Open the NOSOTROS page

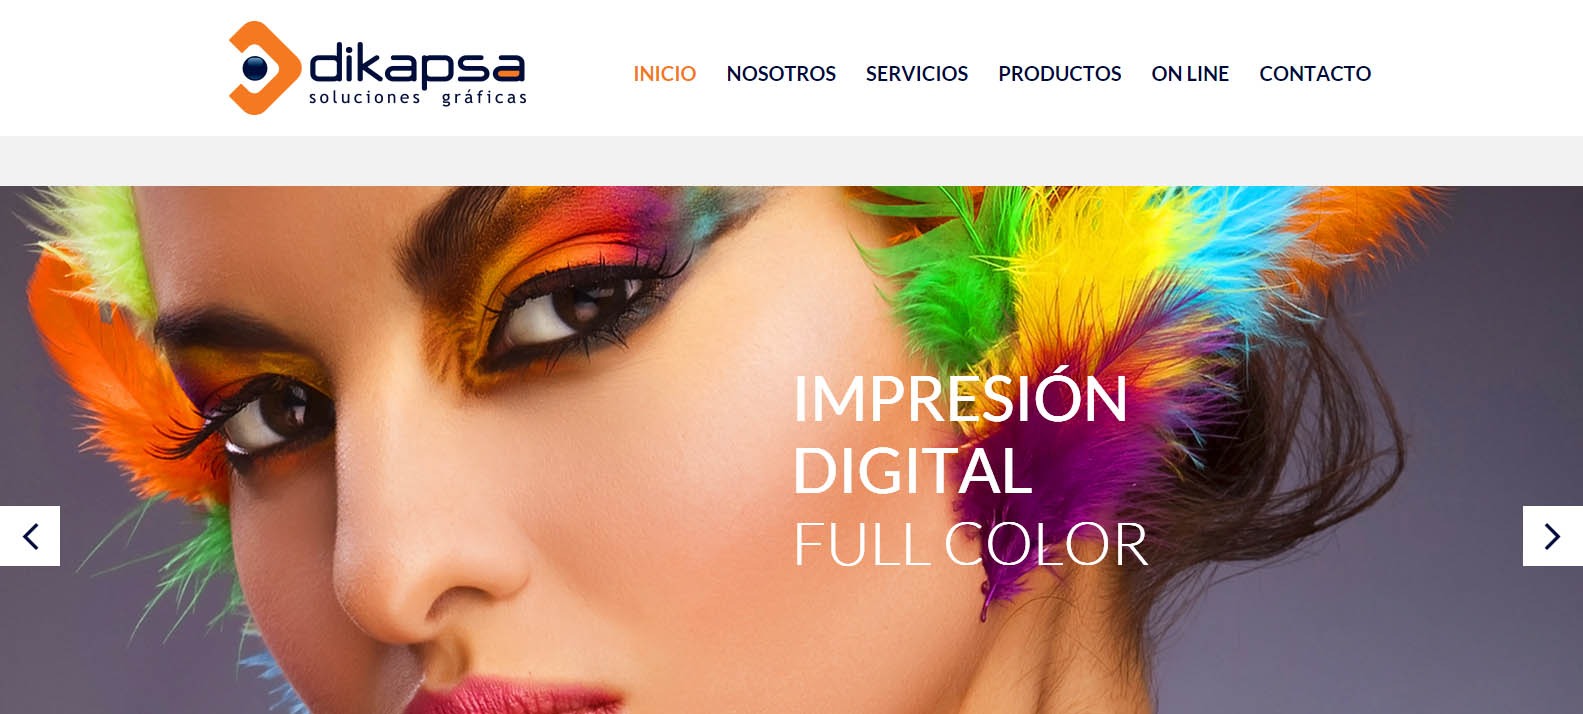pyautogui.click(x=781, y=74)
